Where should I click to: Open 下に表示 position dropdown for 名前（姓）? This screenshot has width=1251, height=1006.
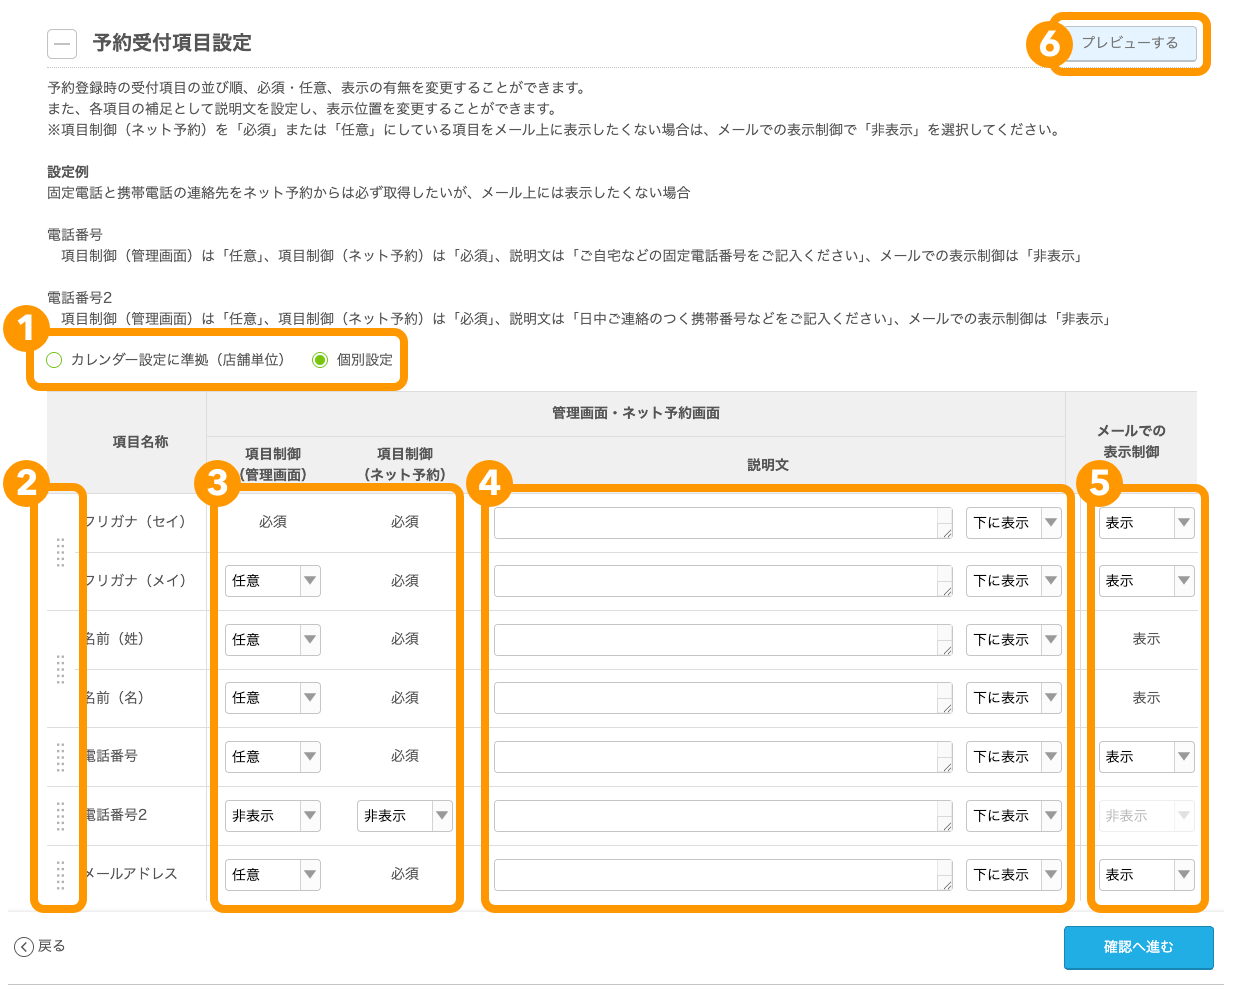click(x=1013, y=640)
